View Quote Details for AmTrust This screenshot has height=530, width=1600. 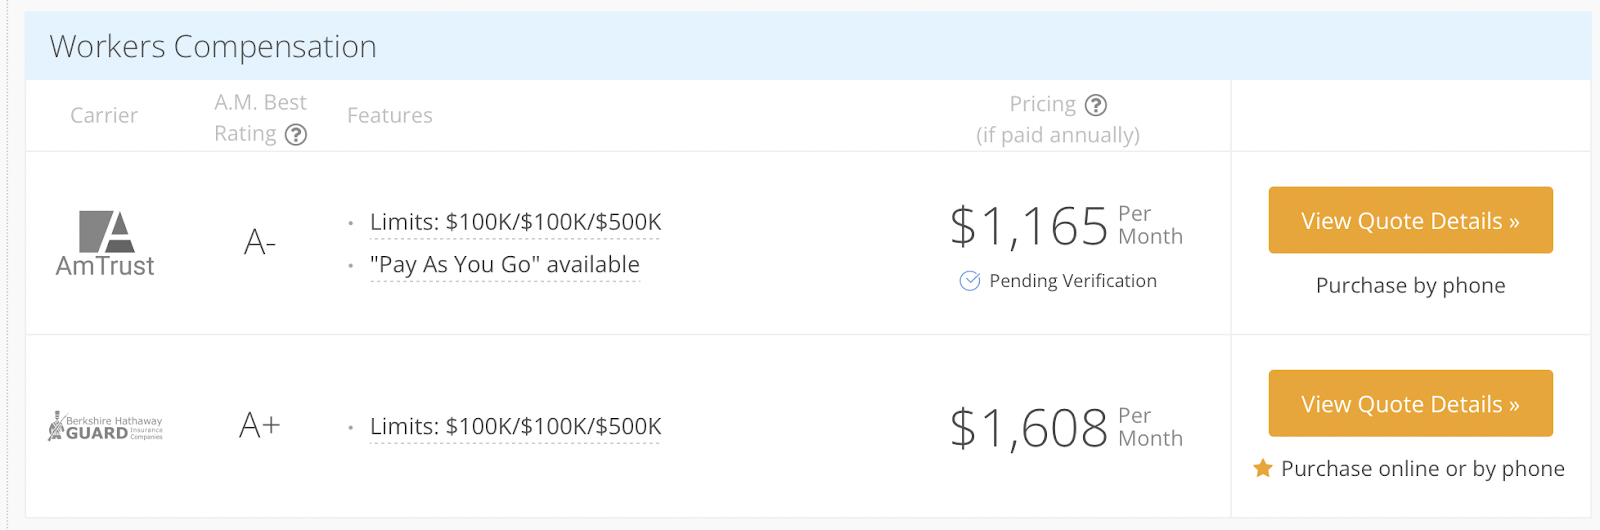pyautogui.click(x=1410, y=221)
